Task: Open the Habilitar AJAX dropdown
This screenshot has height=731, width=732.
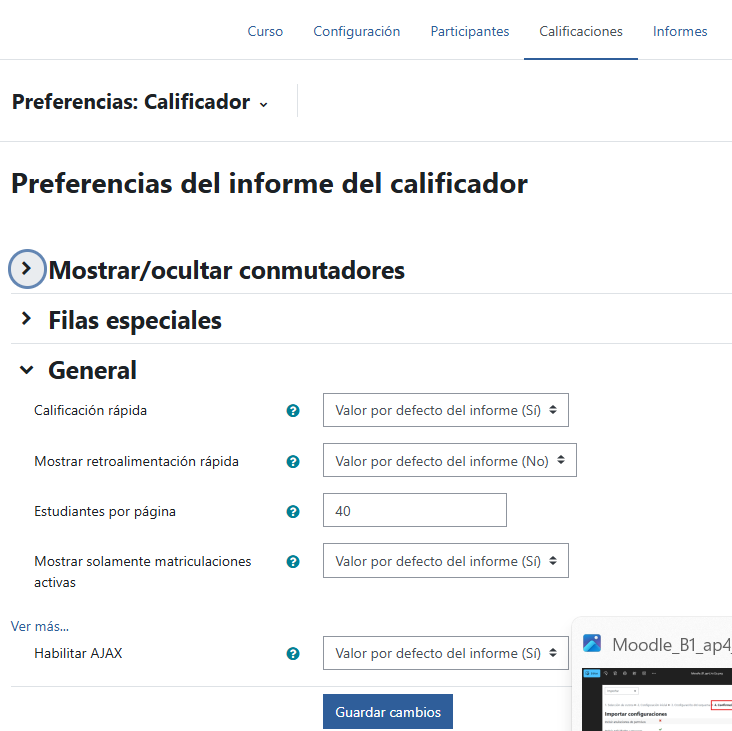Action: [445, 653]
